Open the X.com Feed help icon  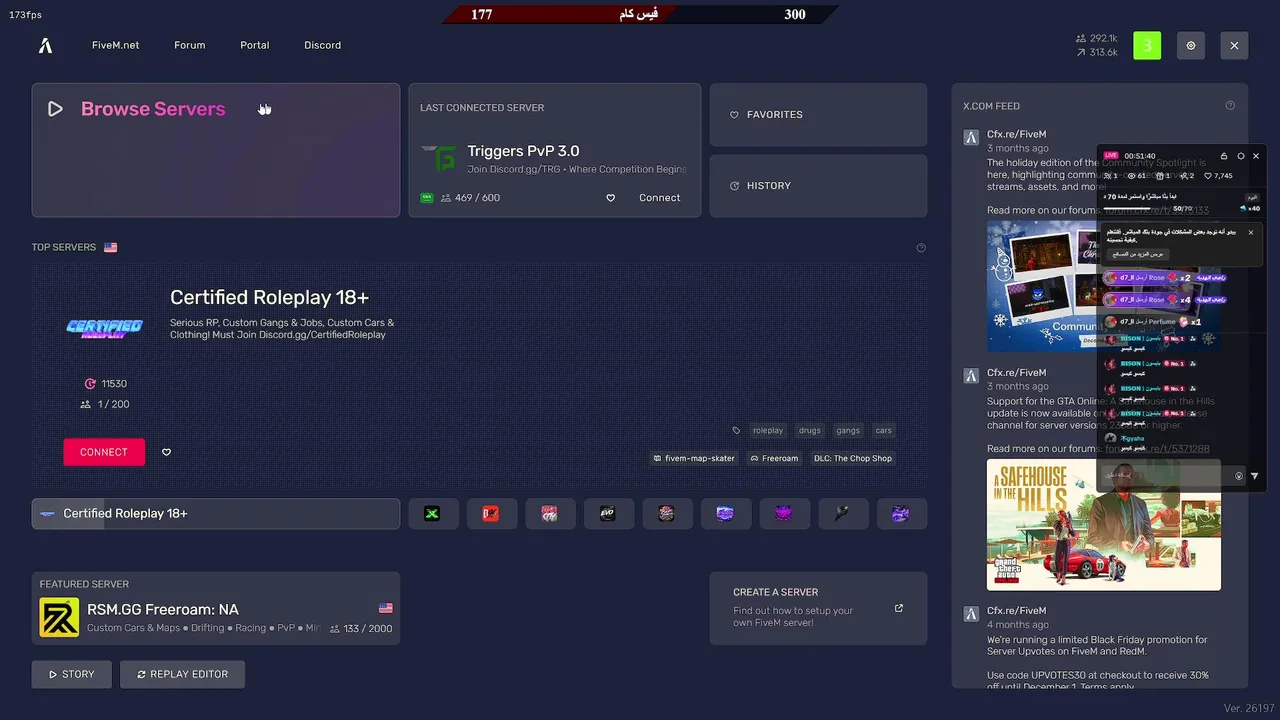point(1230,106)
